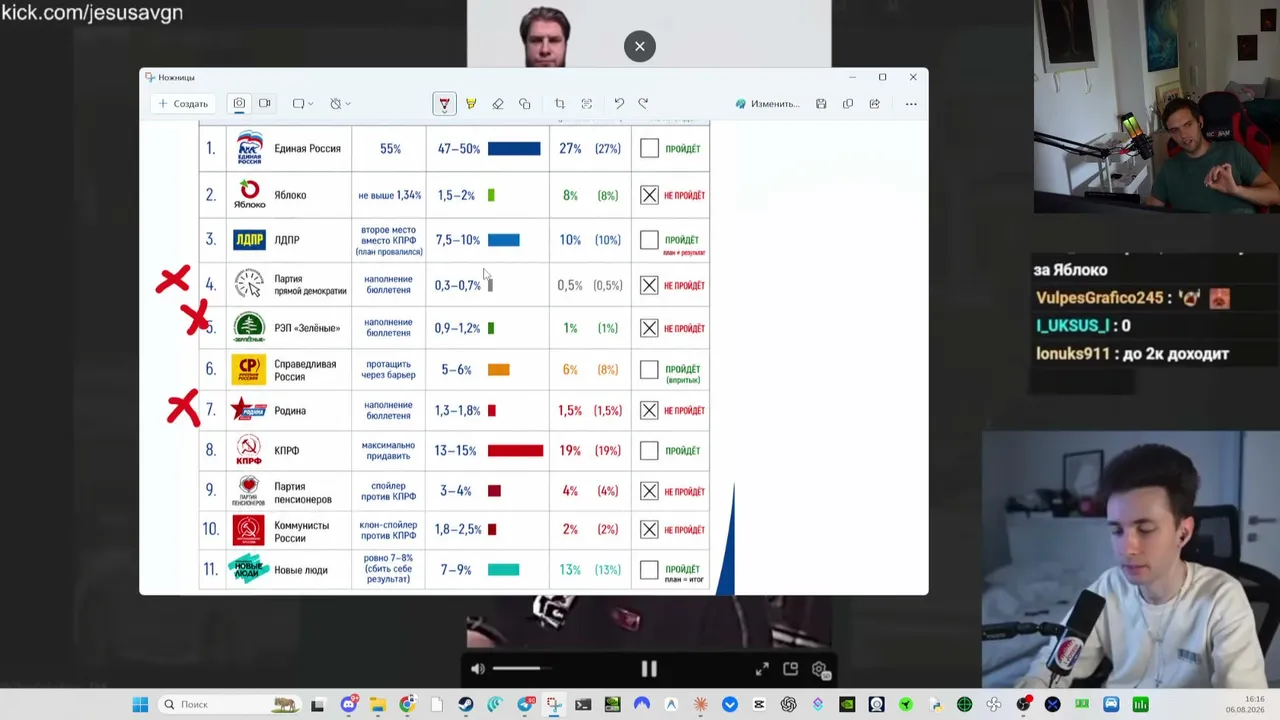Click the "РЭП «Зелёные»" party name

(x=307, y=328)
